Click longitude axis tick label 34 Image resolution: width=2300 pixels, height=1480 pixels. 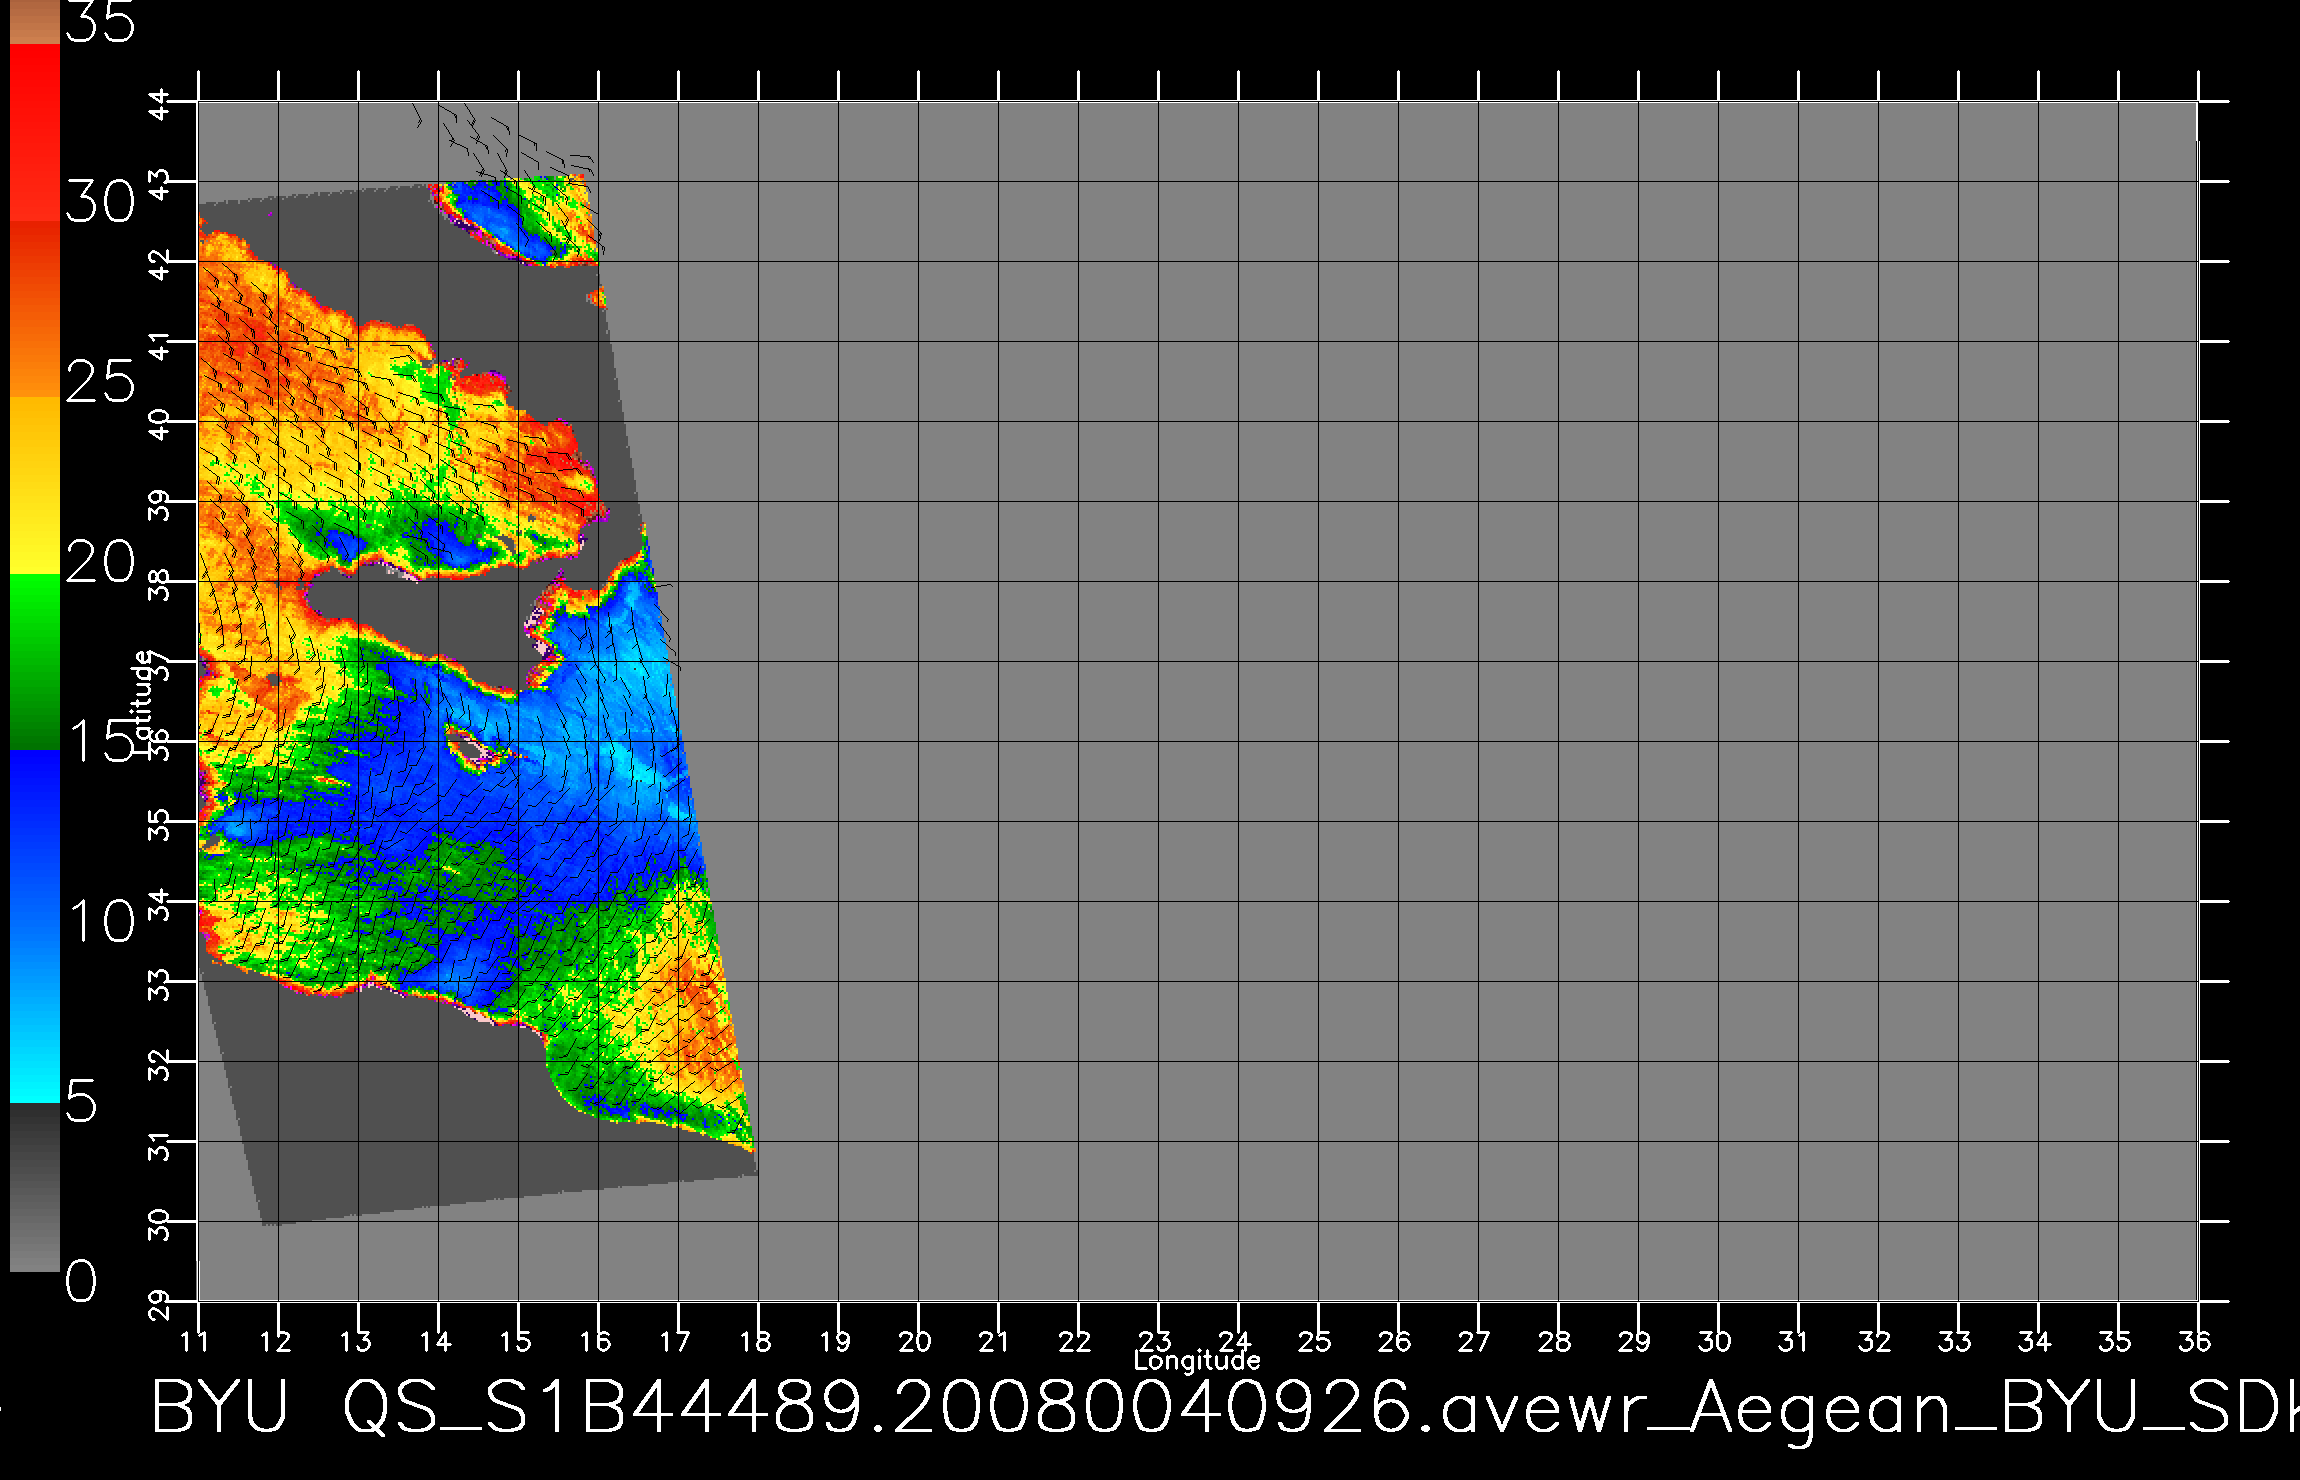(2035, 1341)
